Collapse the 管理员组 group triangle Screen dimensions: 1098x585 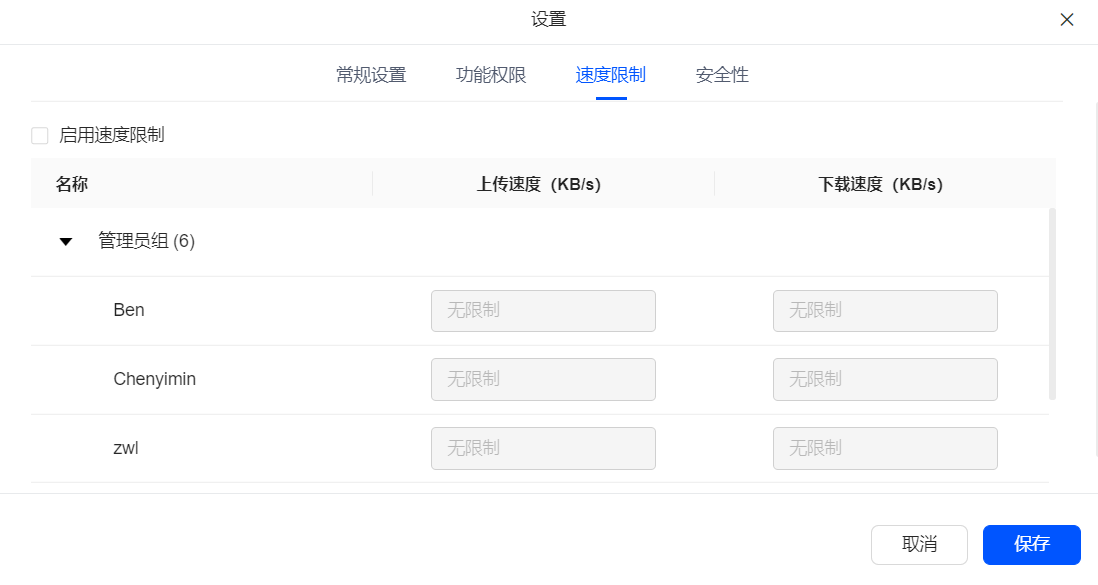tap(66, 242)
